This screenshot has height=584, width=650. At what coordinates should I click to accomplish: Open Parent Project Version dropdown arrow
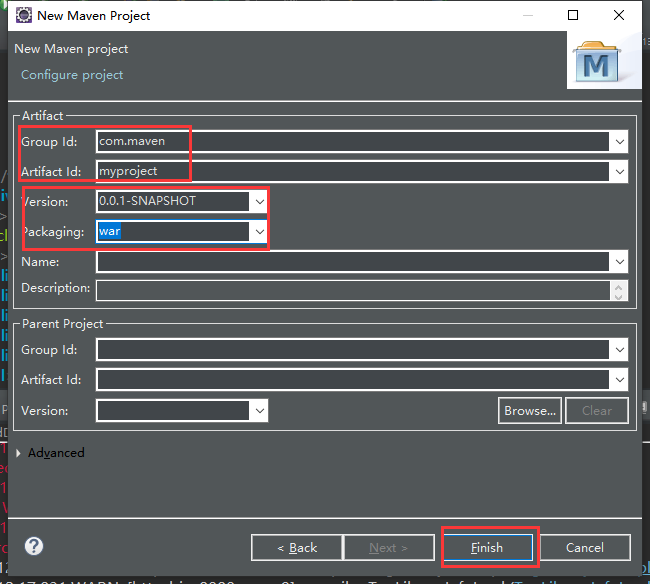coord(260,411)
